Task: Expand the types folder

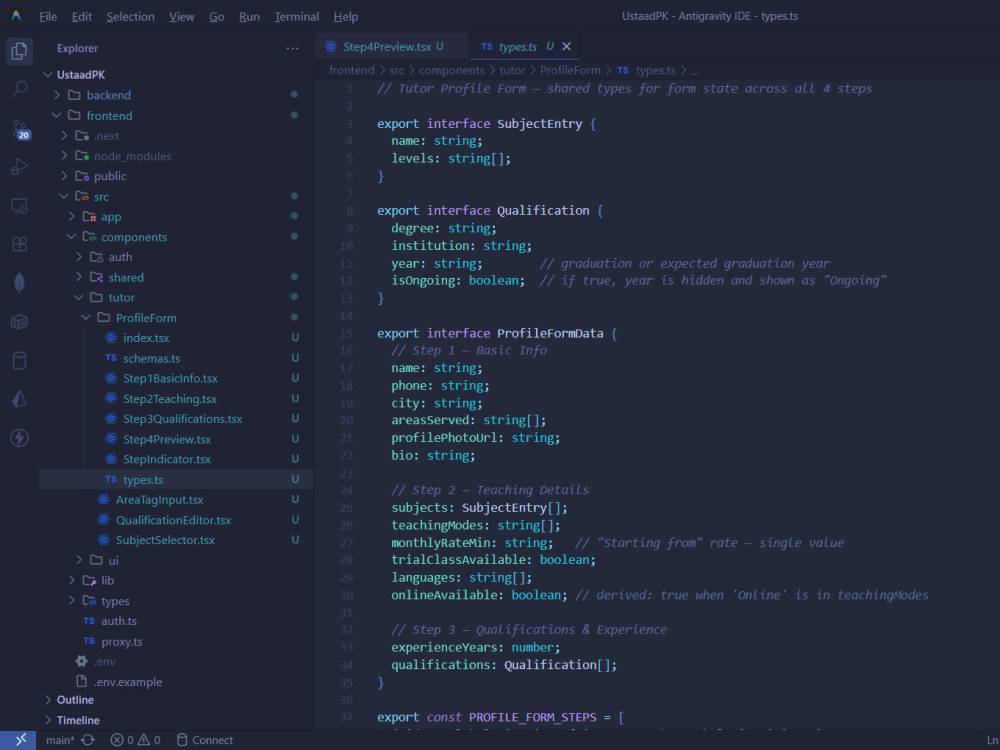Action: 176,601
